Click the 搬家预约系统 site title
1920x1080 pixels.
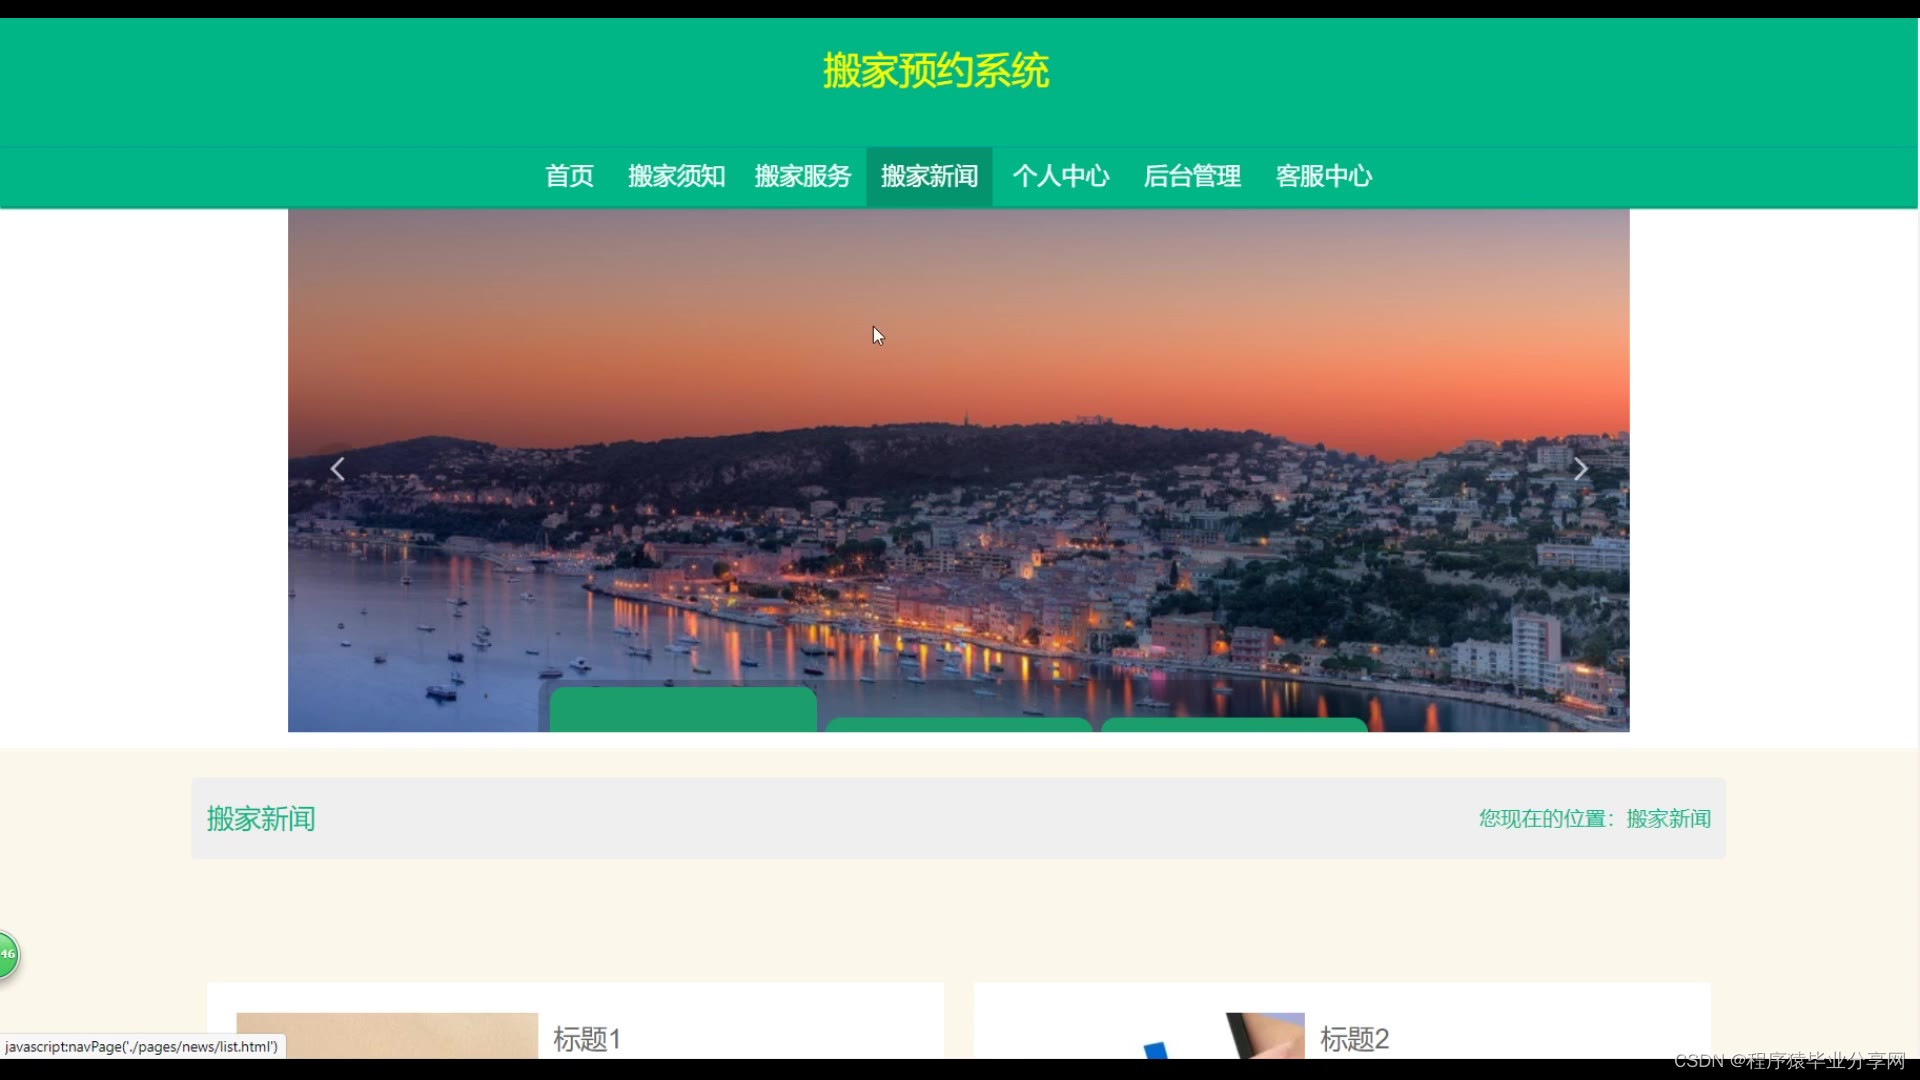click(x=936, y=71)
